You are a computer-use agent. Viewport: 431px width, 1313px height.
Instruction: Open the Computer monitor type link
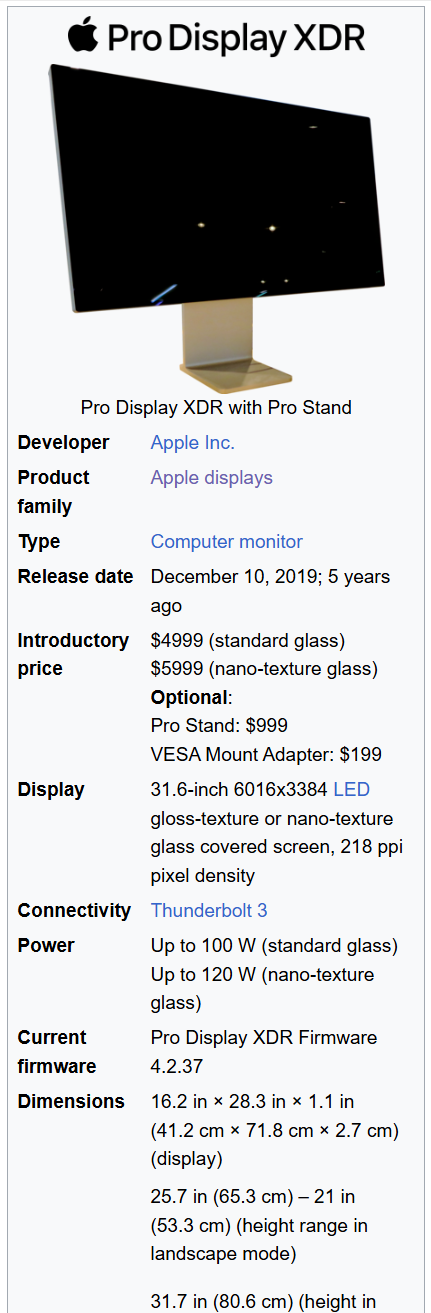[x=227, y=541]
